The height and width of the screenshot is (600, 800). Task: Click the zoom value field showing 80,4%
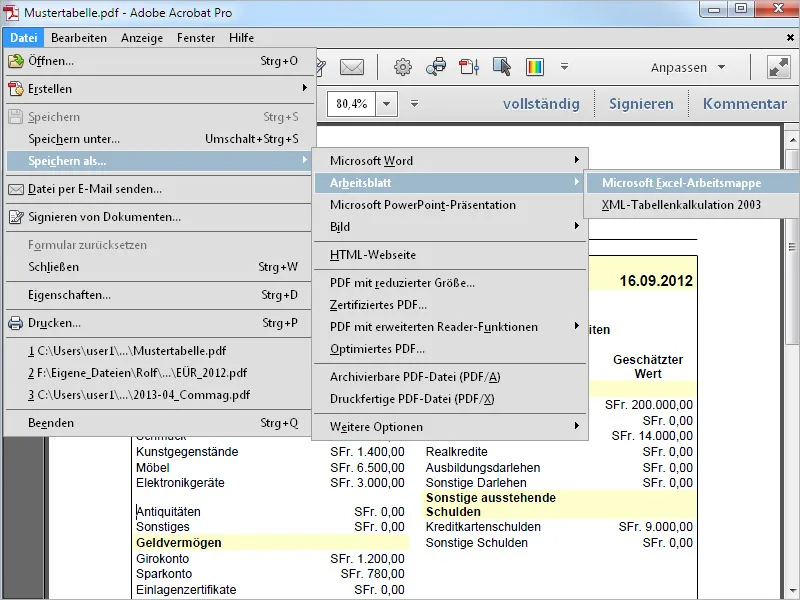click(x=351, y=104)
